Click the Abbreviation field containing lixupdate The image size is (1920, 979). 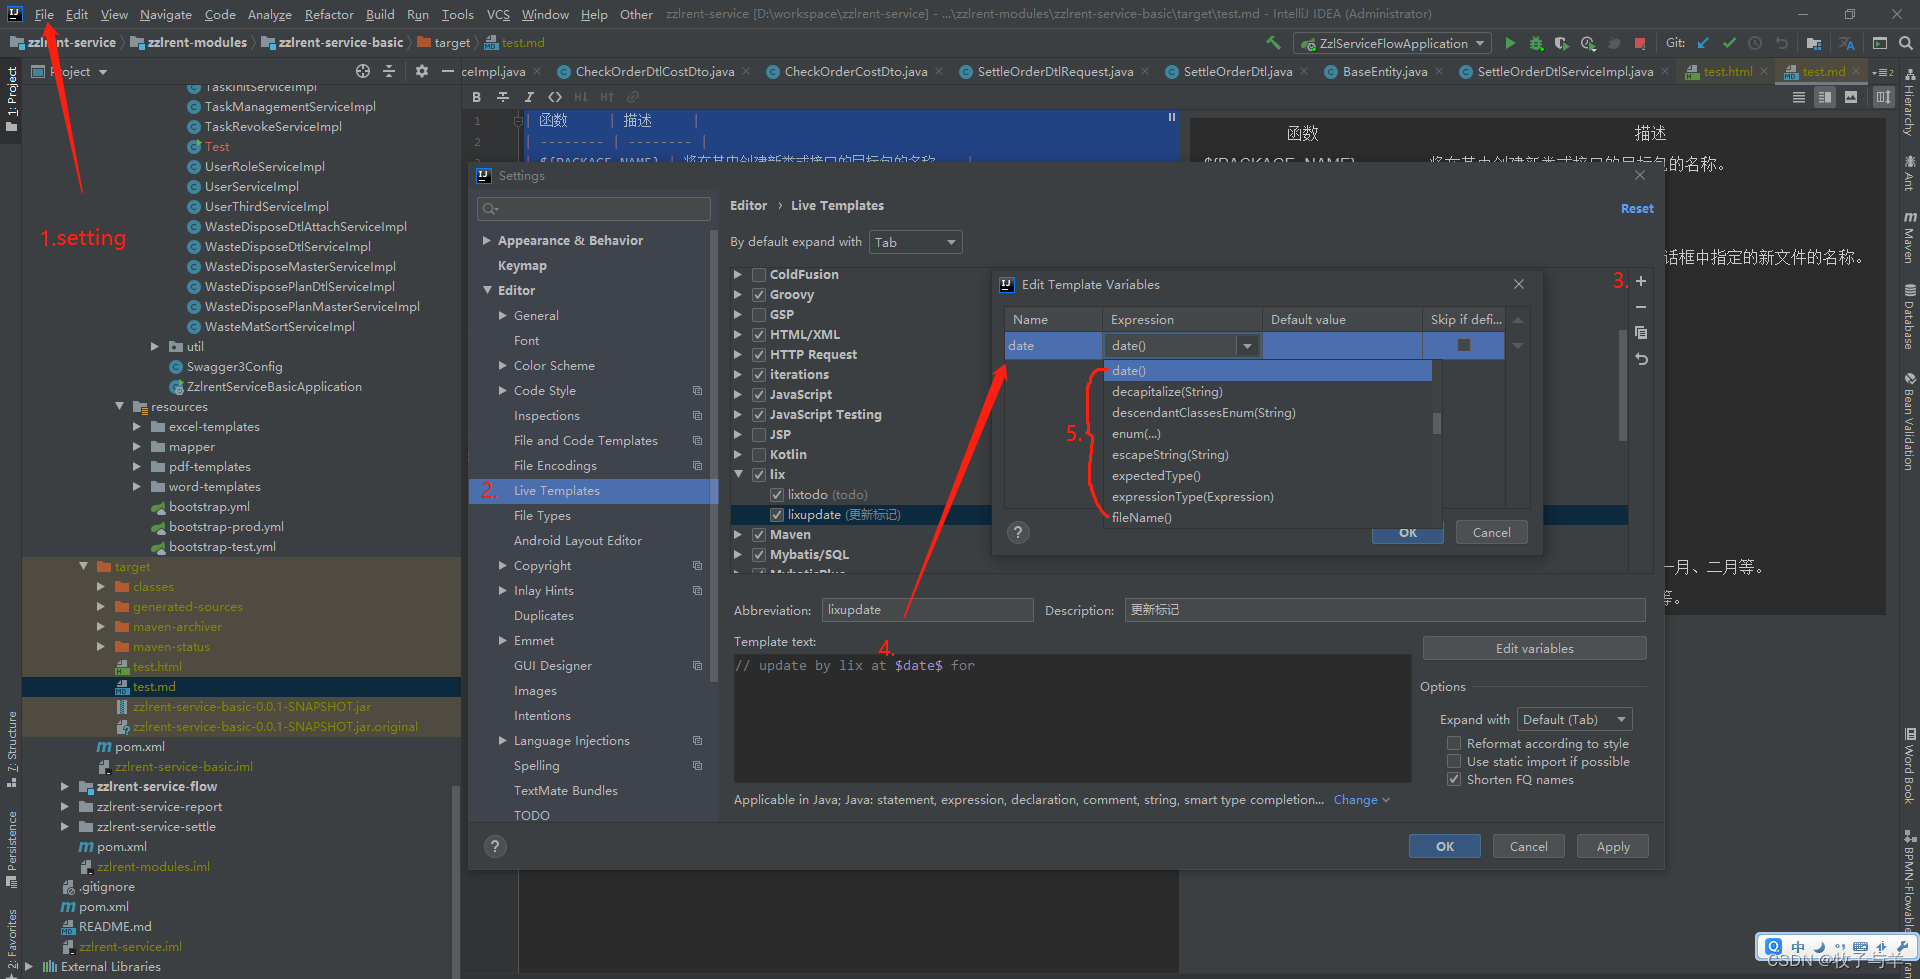click(927, 610)
